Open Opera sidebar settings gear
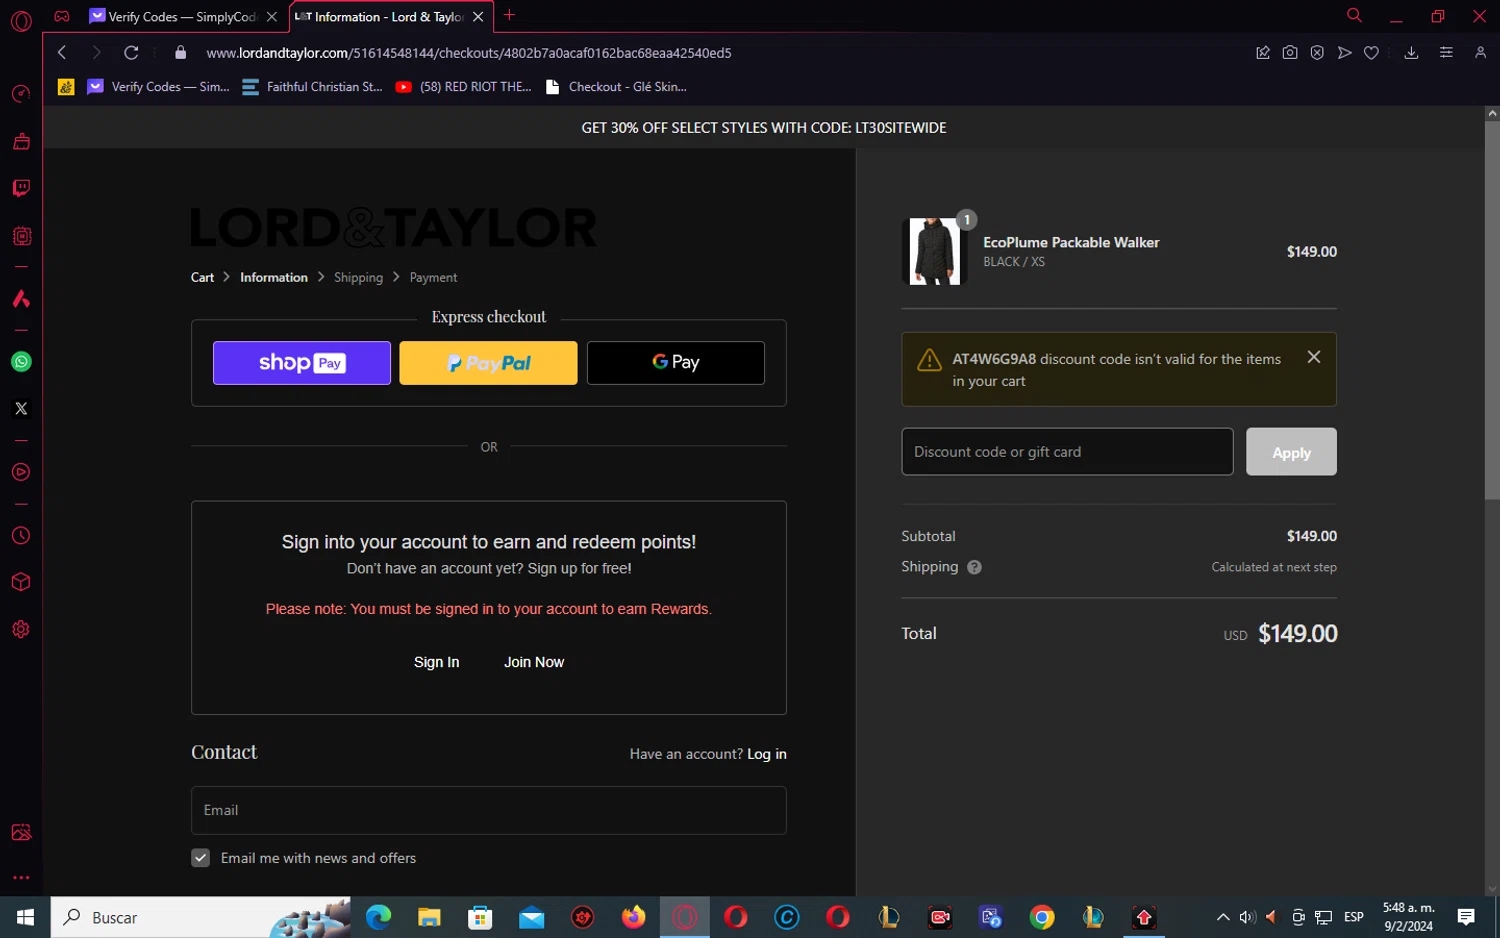Viewport: 1500px width, 938px height. point(21,629)
